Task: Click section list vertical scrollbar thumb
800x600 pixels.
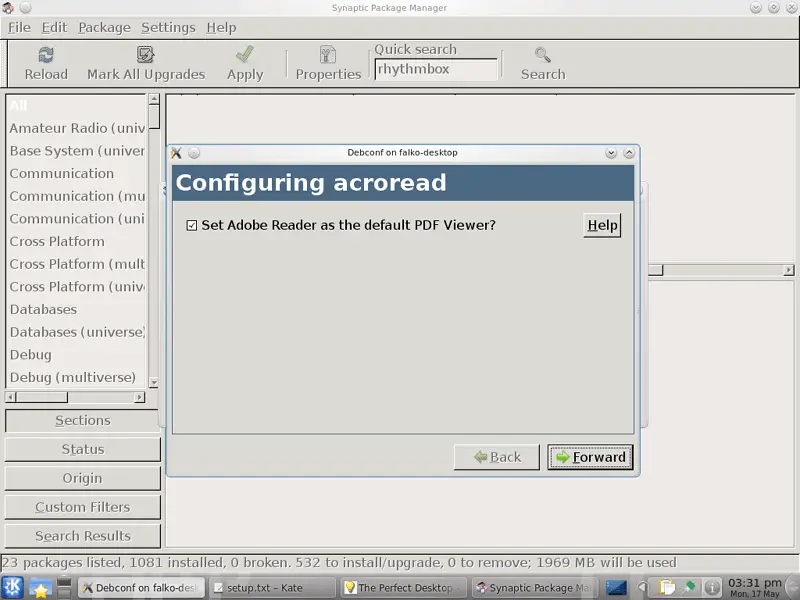Action: coord(154,117)
